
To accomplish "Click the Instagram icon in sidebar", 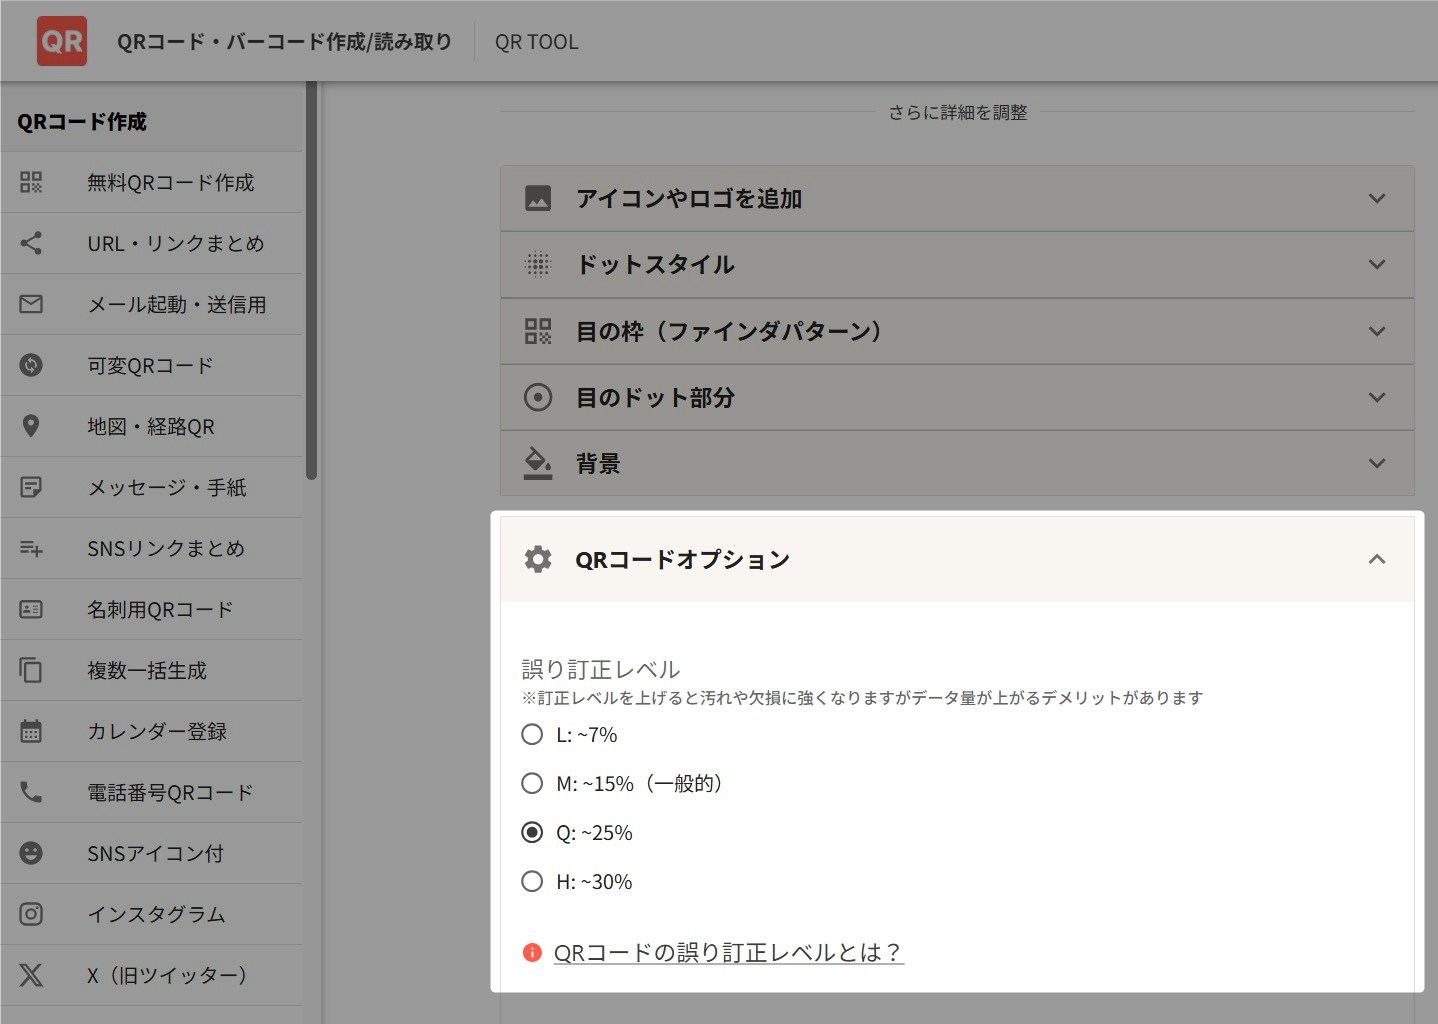I will (31, 914).
